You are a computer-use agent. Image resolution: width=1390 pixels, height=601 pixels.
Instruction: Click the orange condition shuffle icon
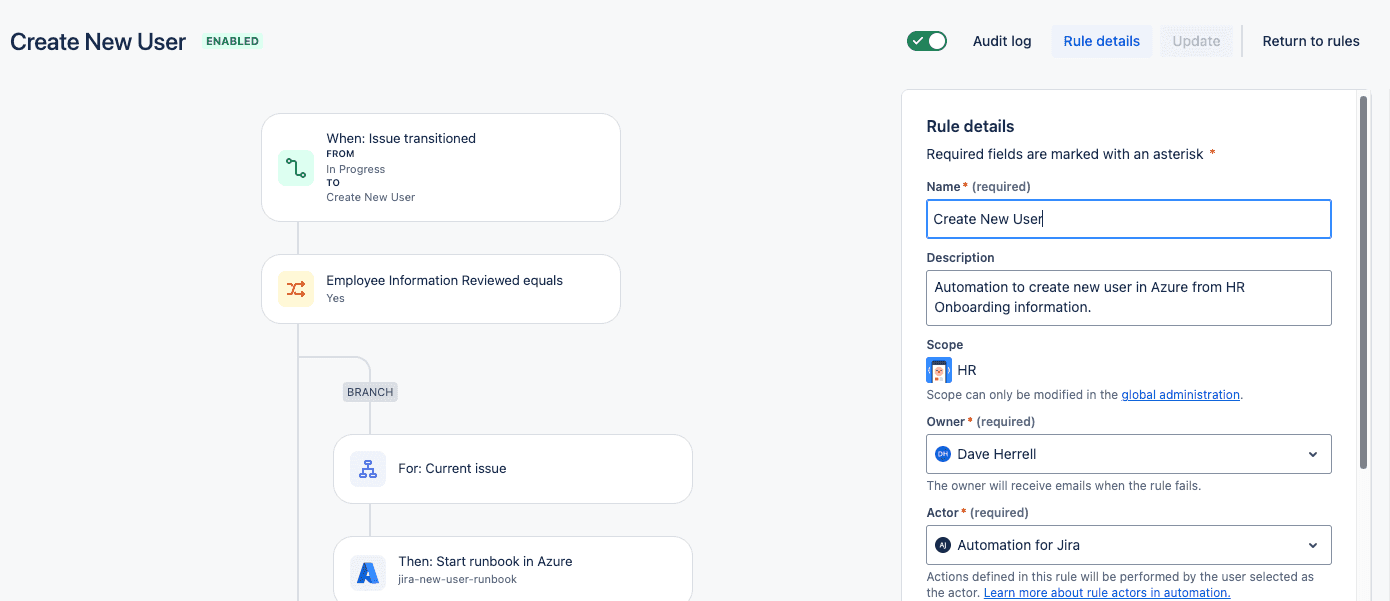pyautogui.click(x=296, y=289)
